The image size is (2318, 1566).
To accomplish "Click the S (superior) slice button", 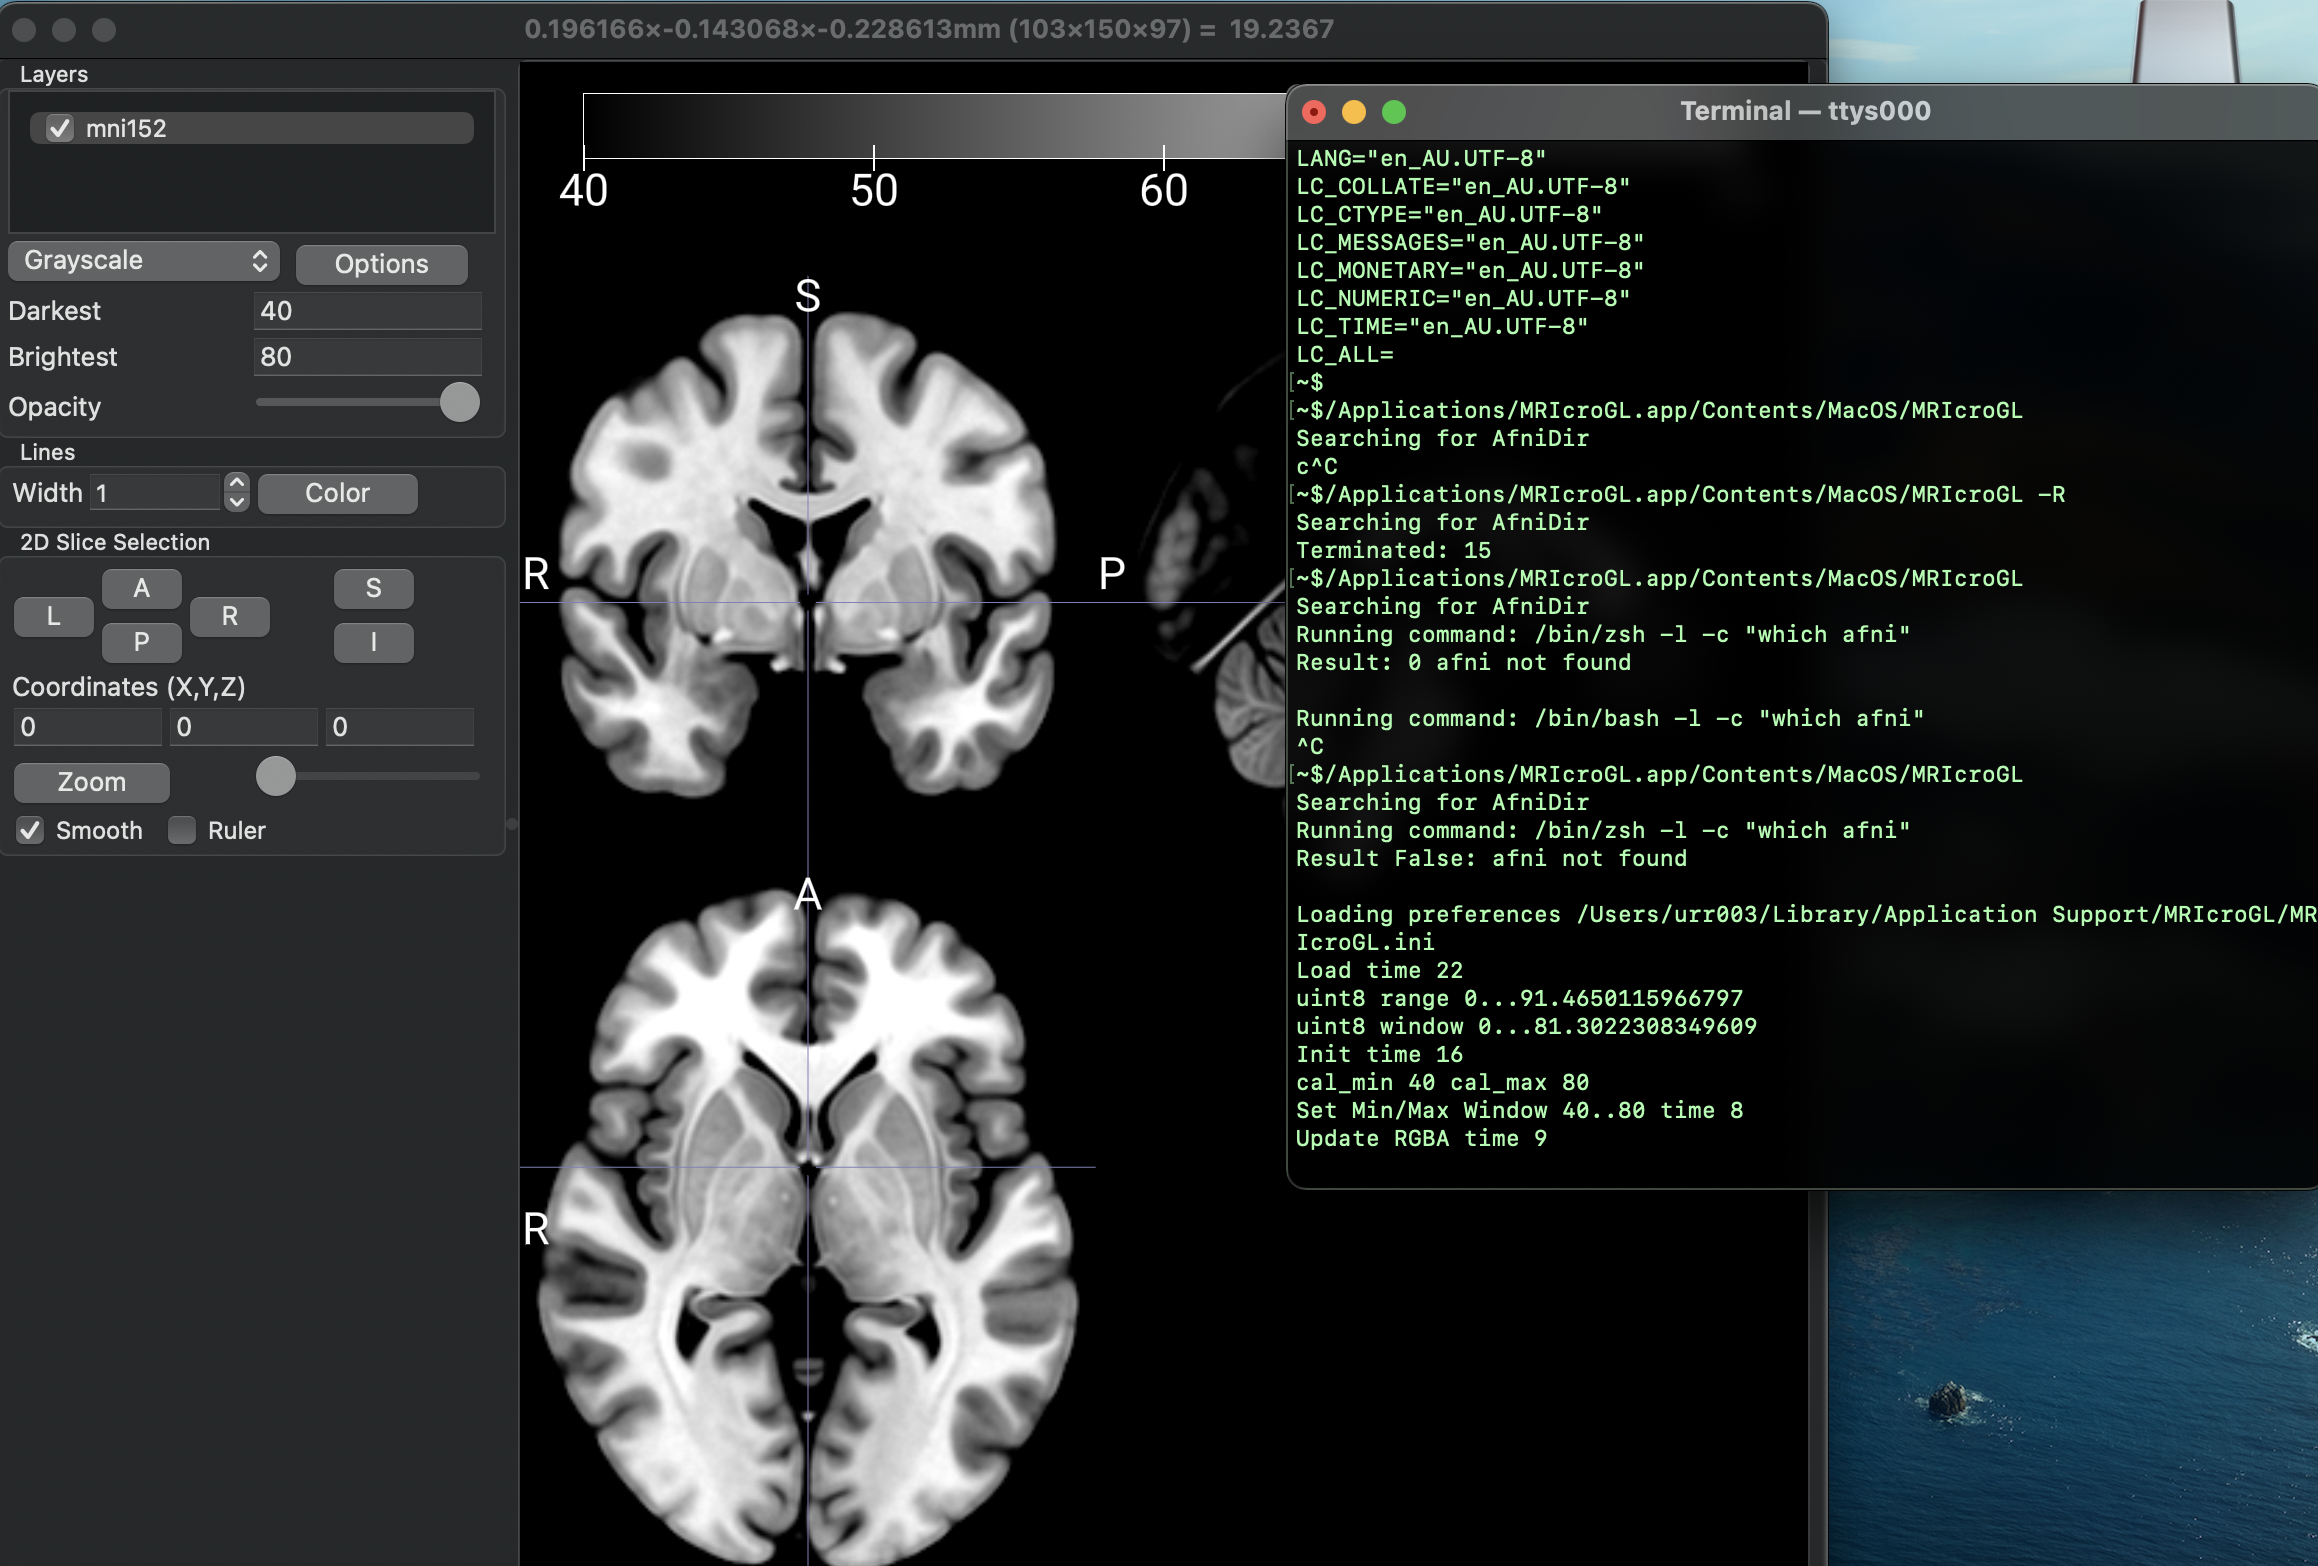I will click(x=373, y=588).
